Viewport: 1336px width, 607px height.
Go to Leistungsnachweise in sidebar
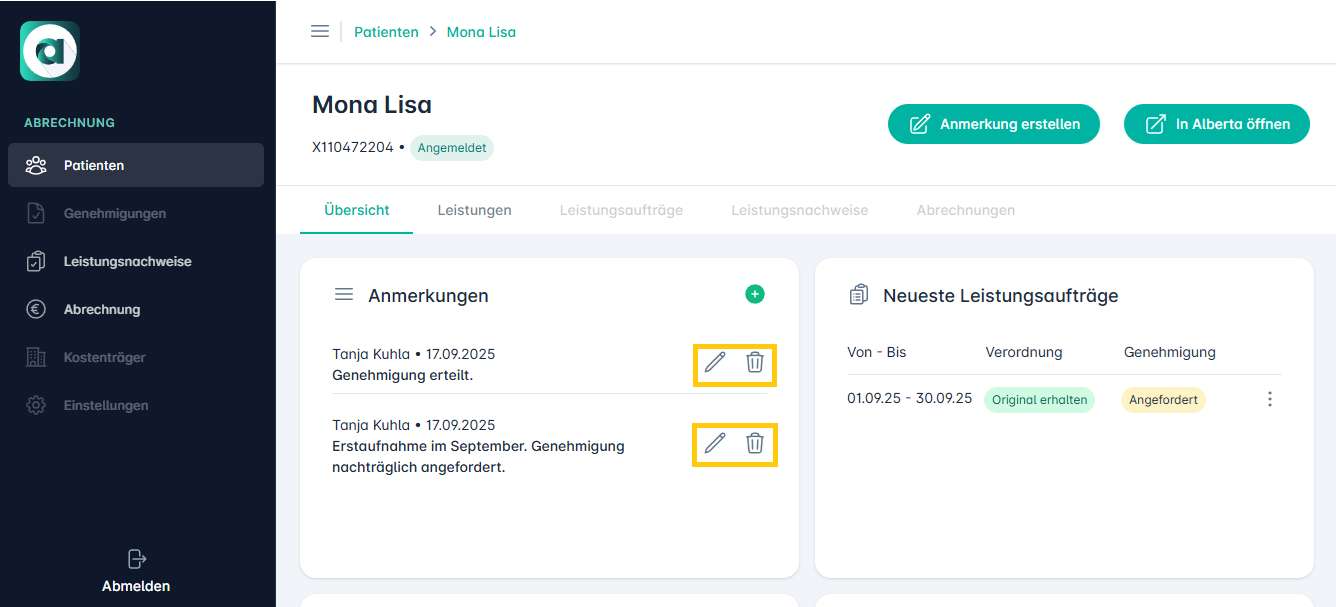click(127, 261)
